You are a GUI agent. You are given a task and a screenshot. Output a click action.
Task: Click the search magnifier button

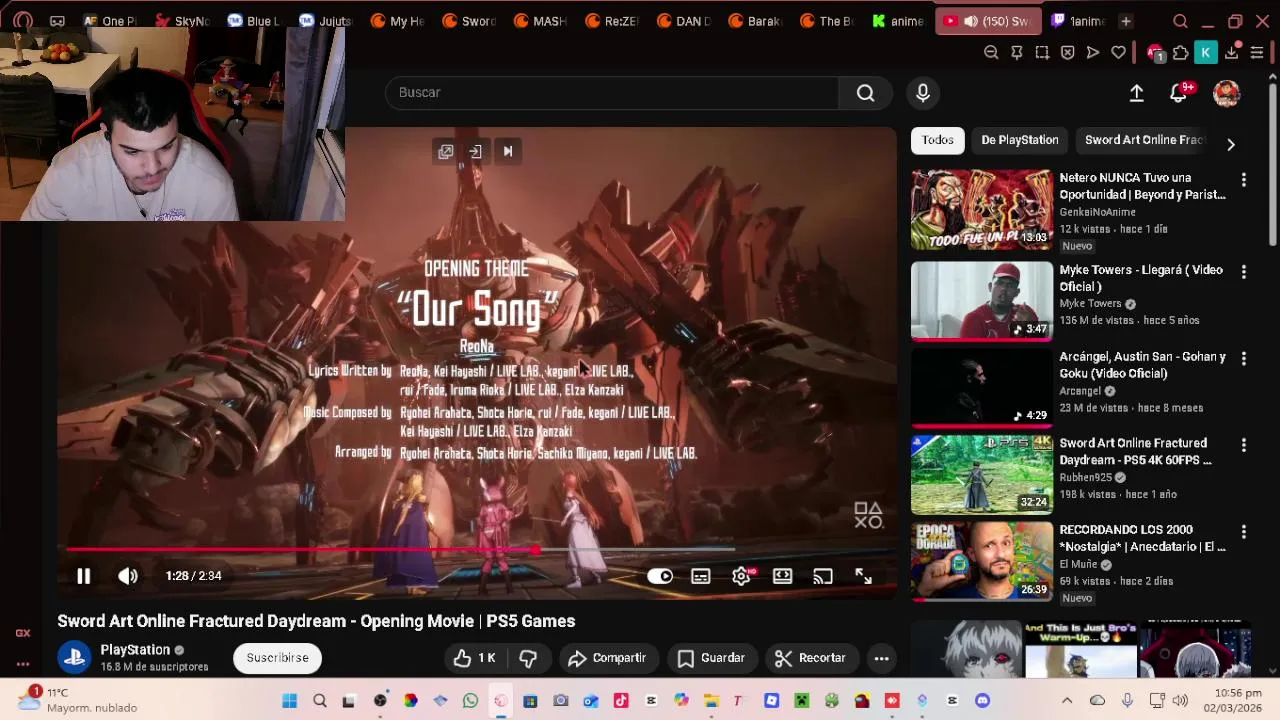point(865,92)
